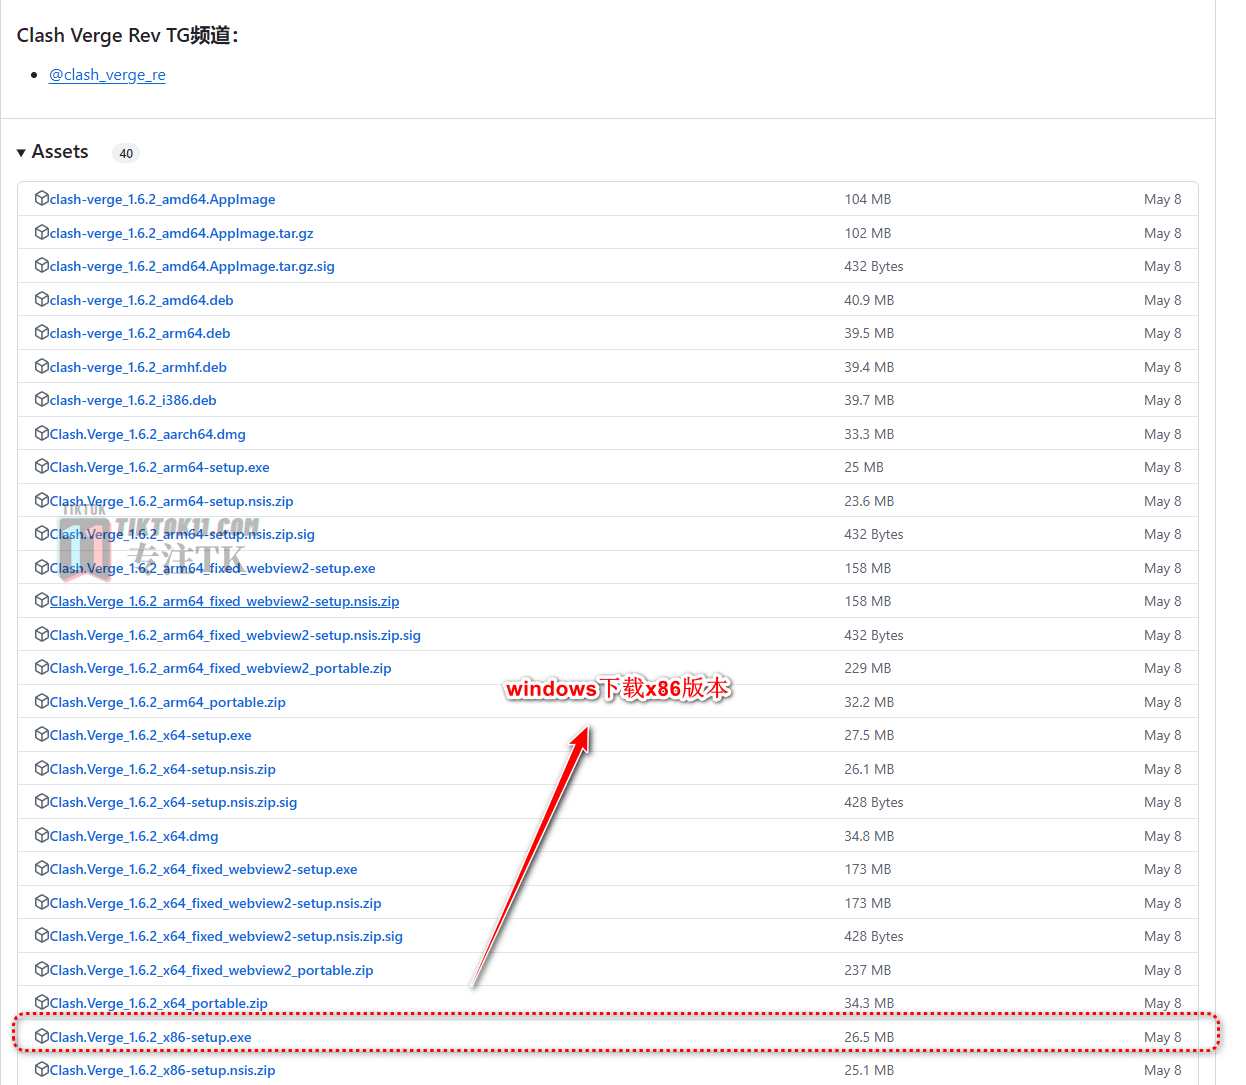This screenshot has width=1246, height=1085.
Task: Download Clash.Verge_1.6.2_x64-setup.exe
Action: [150, 736]
